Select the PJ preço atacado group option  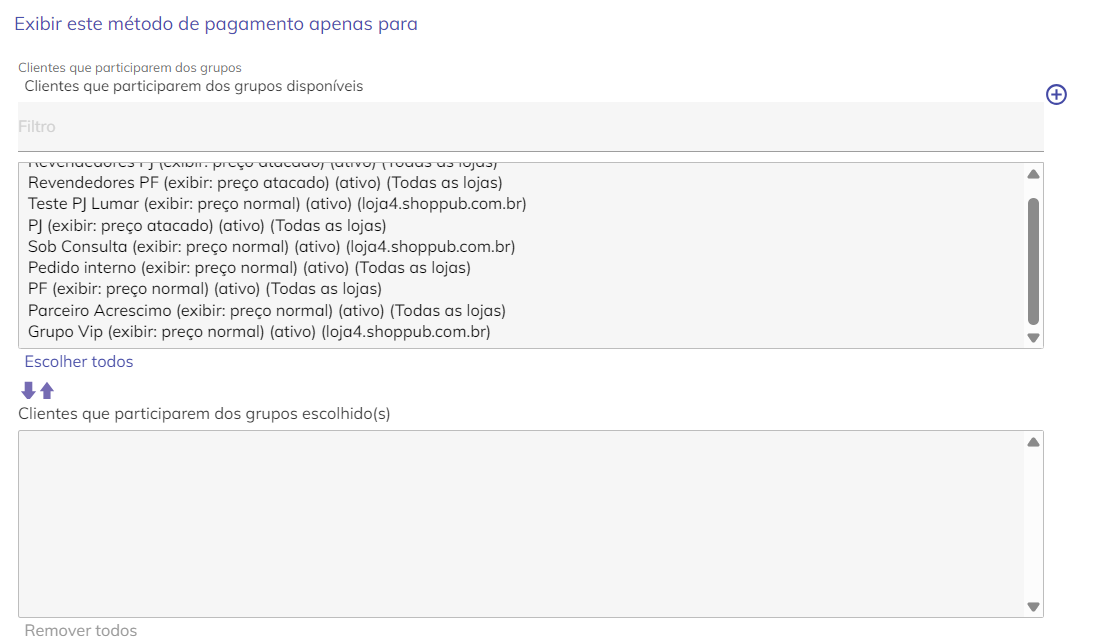tap(207, 225)
